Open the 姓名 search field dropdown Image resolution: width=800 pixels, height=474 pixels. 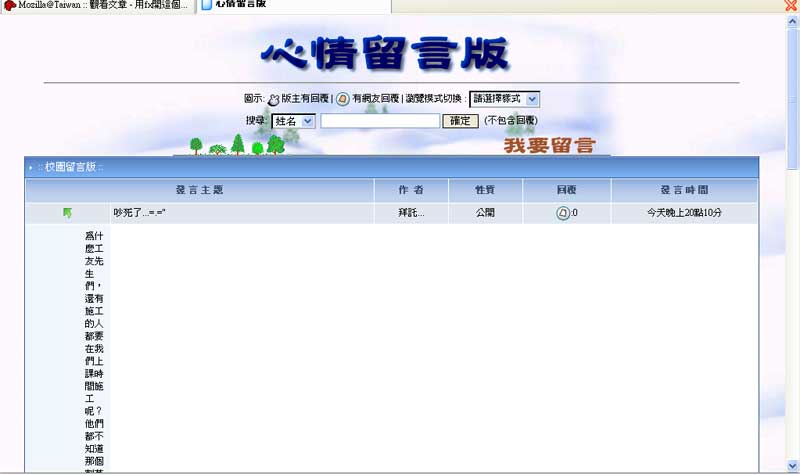tap(293, 121)
